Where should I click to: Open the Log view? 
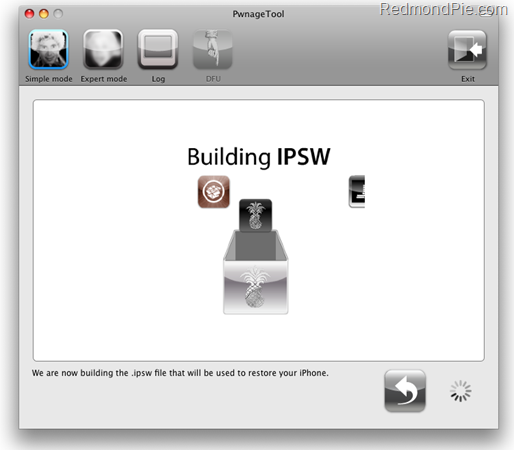coord(158,49)
